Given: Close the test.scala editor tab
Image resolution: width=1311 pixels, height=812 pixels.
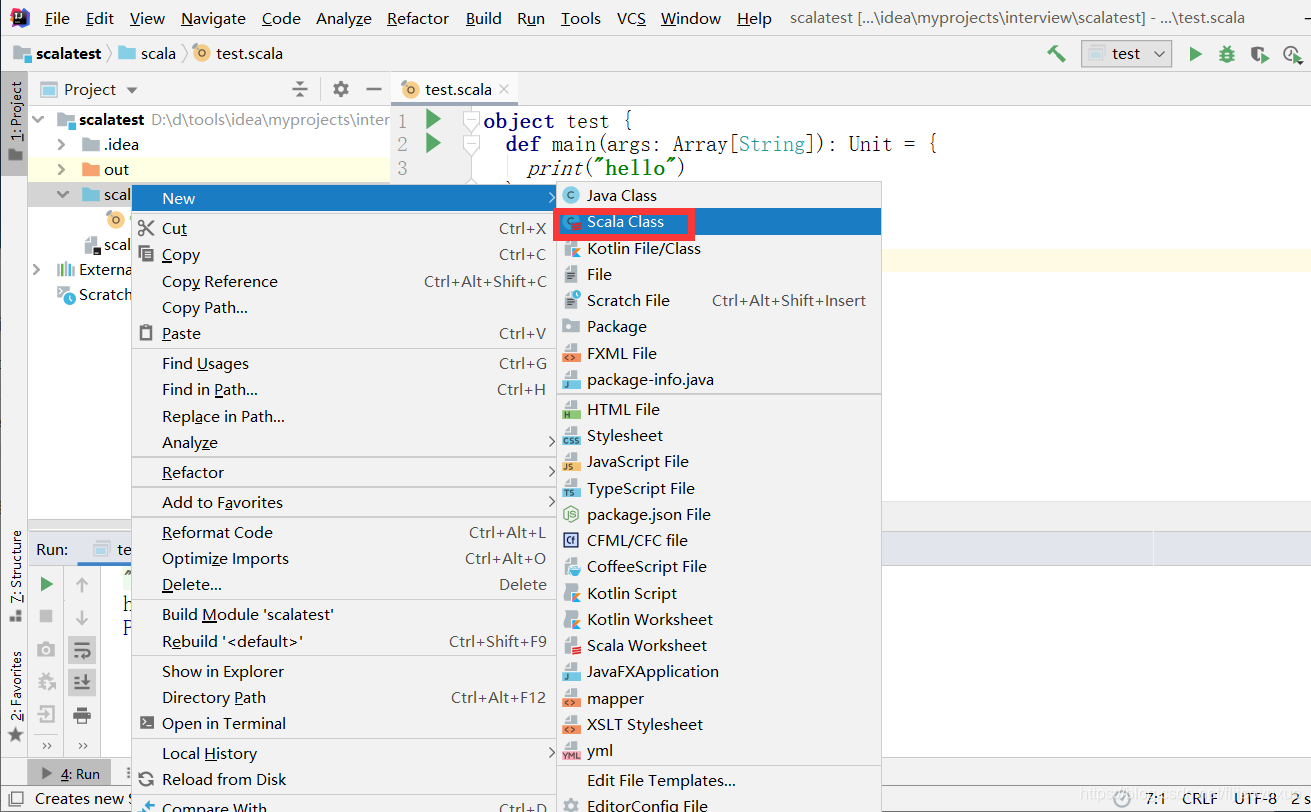Looking at the screenshot, I should click(504, 89).
